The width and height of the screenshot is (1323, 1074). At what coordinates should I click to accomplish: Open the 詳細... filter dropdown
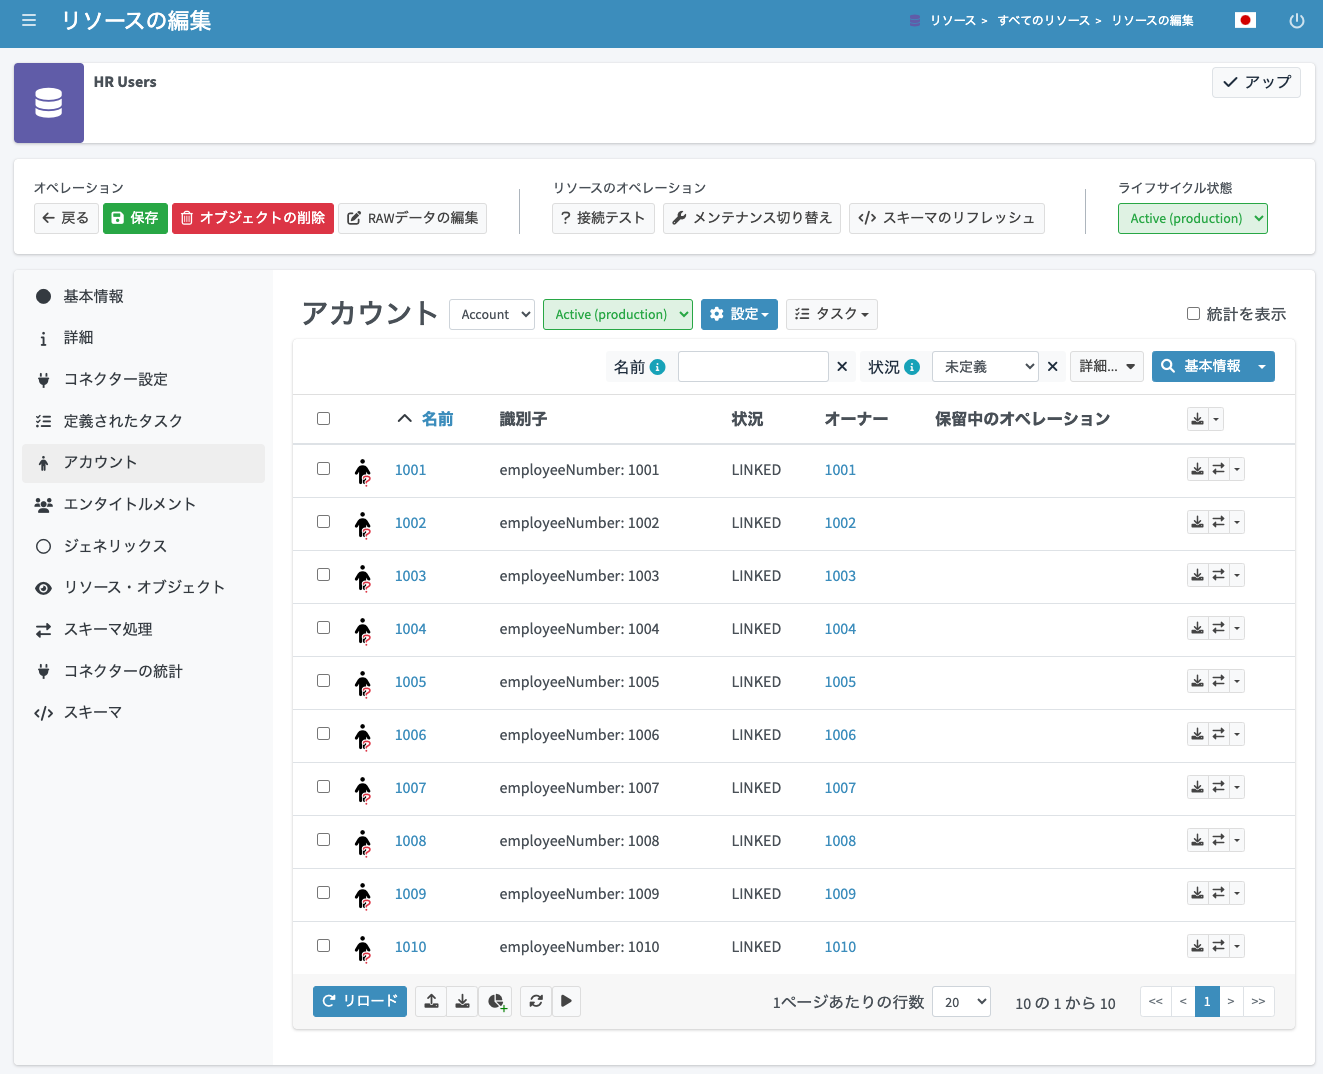(x=1107, y=367)
